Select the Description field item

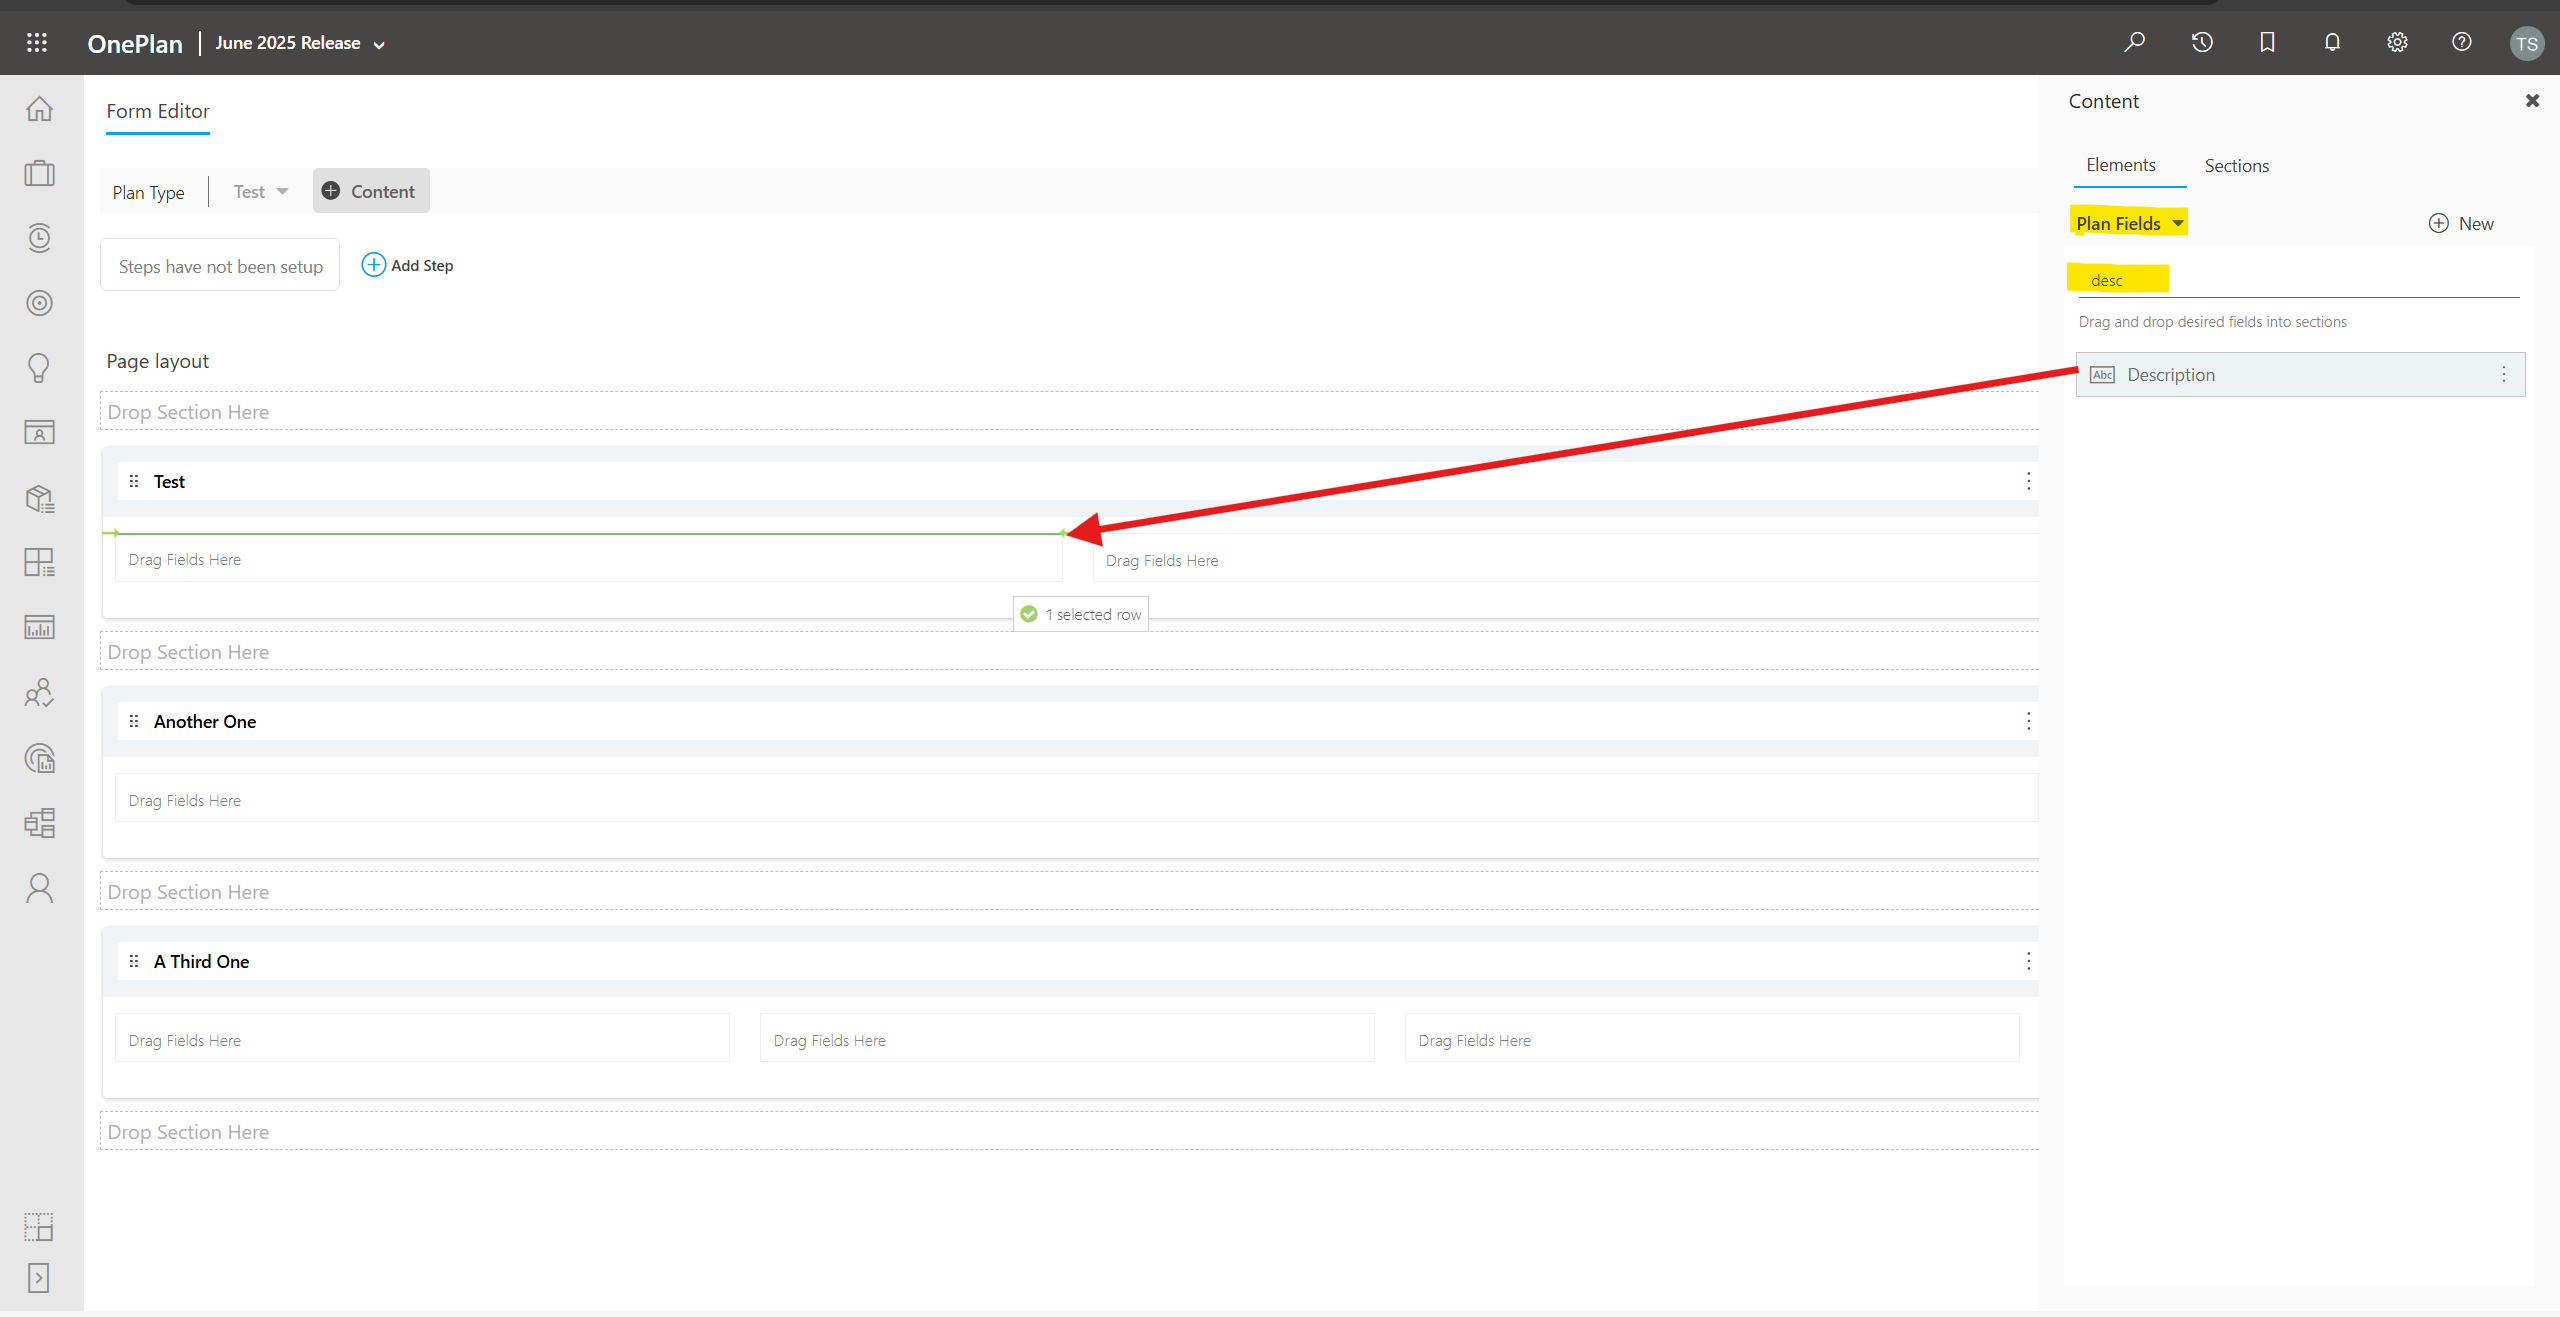[2300, 374]
